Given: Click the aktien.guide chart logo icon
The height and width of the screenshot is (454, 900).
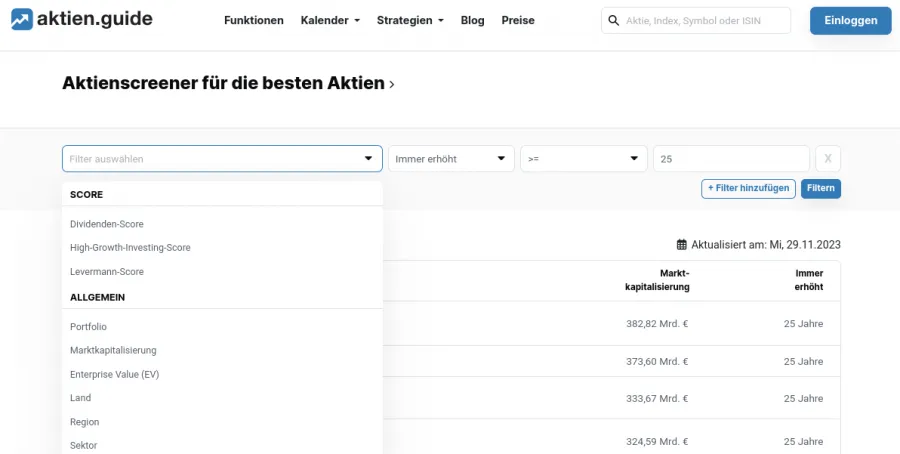Looking at the screenshot, I should tap(22, 20).
